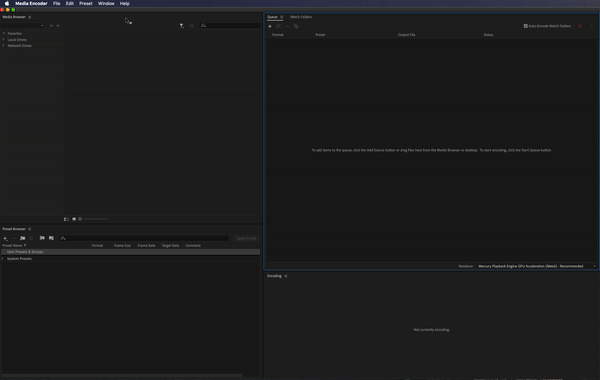This screenshot has width=600, height=380.
Task: Open the Media Encoder app menu
Action: click(x=31, y=3)
